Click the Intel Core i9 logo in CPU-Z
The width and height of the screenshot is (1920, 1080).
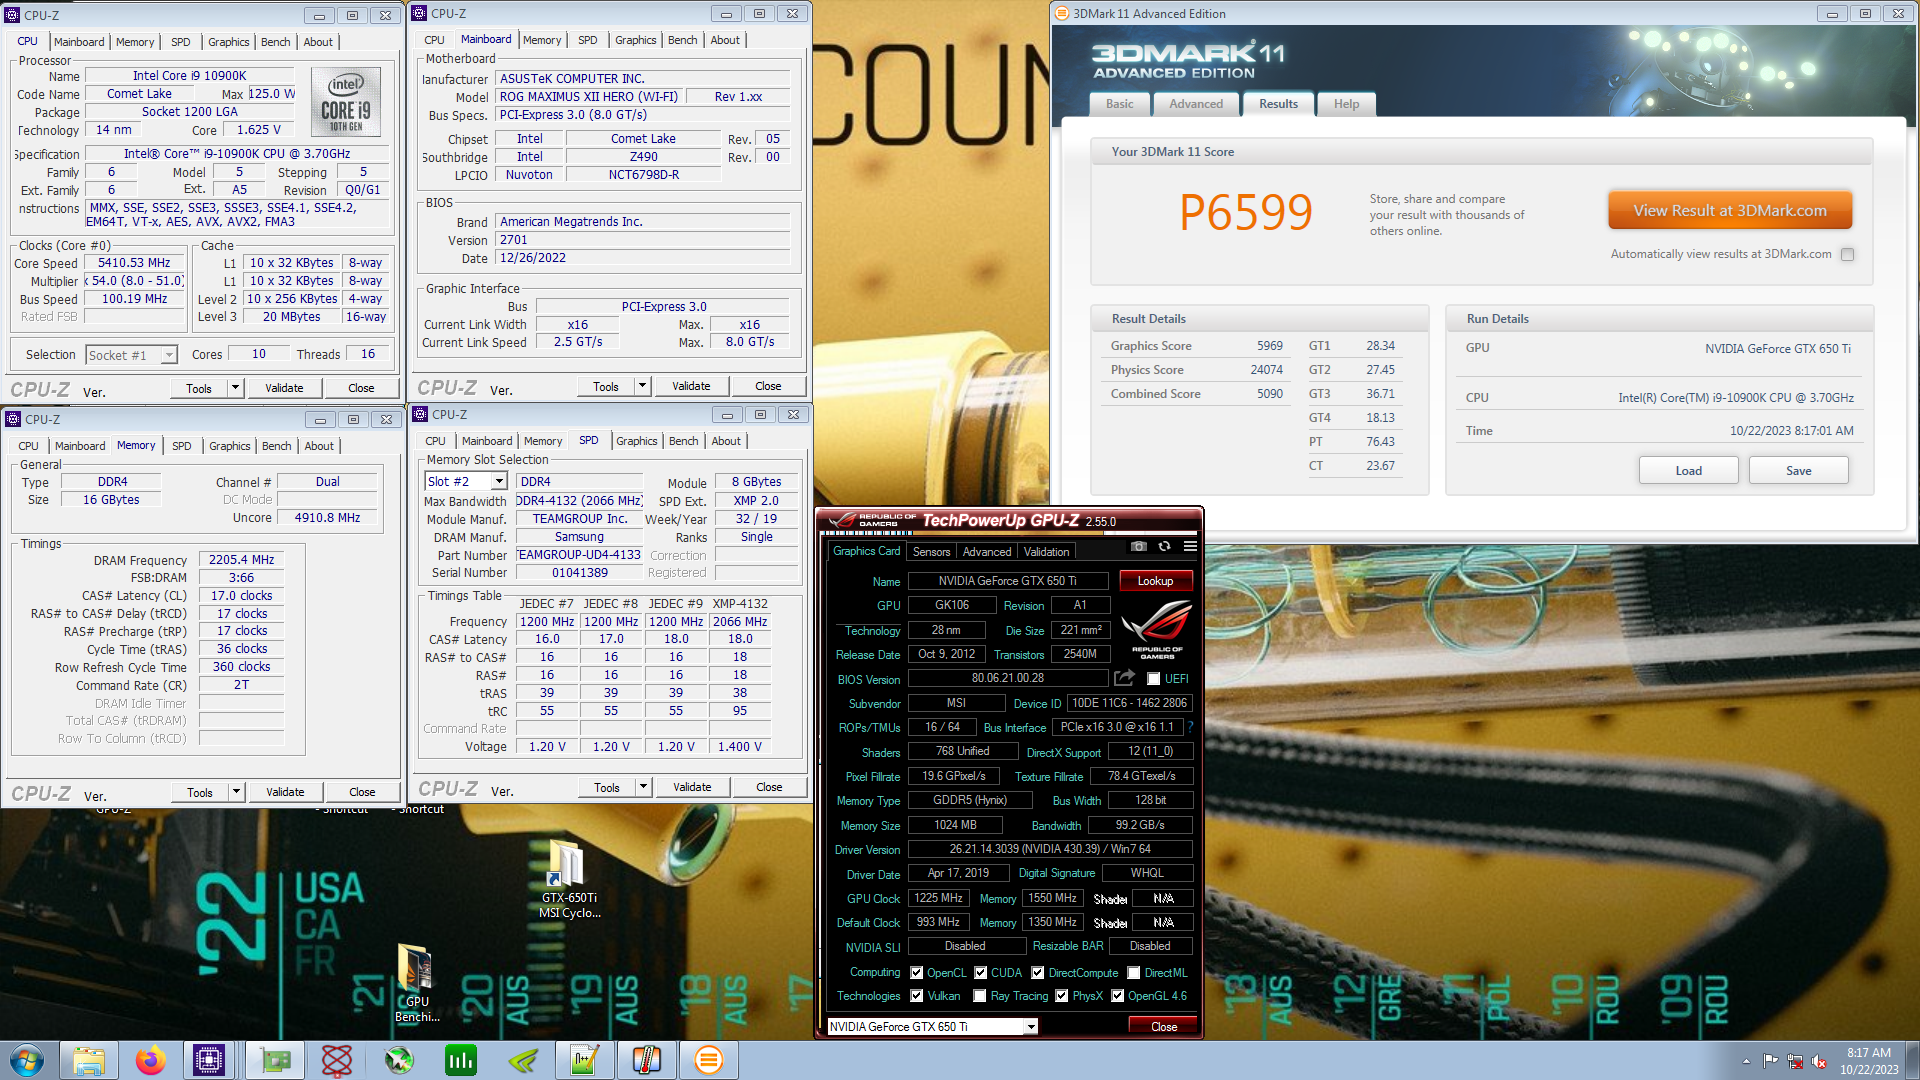tap(345, 102)
